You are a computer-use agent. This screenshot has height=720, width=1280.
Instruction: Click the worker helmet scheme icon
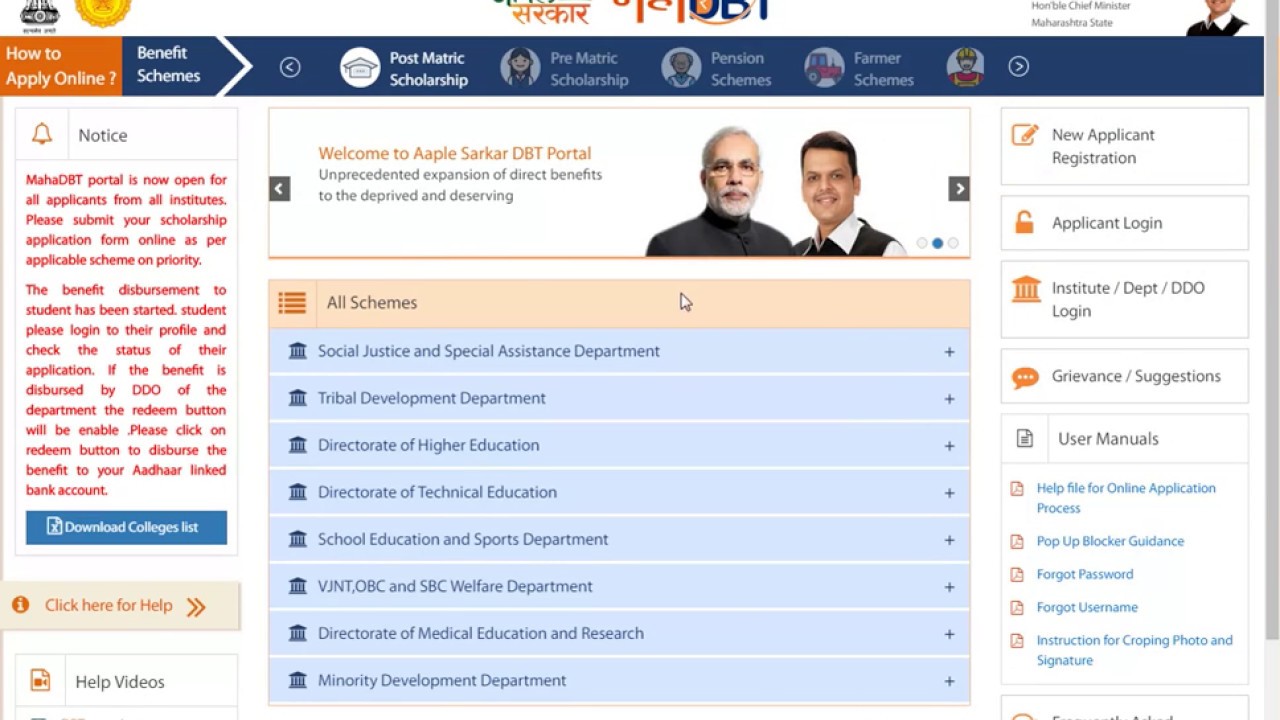(965, 67)
